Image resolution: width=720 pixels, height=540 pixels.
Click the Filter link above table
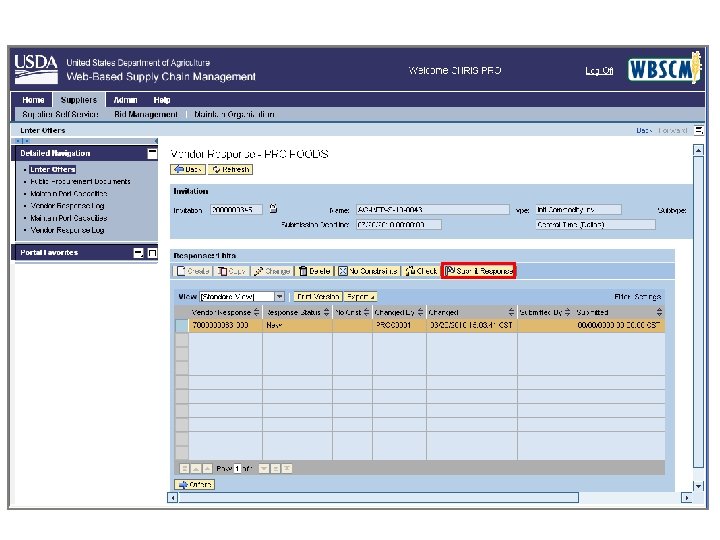click(622, 297)
